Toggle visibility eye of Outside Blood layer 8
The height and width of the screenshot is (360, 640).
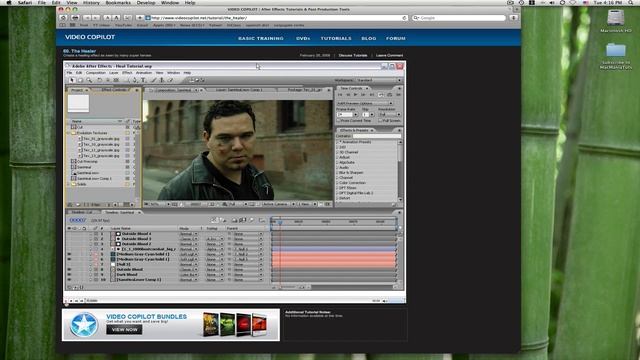(69, 269)
